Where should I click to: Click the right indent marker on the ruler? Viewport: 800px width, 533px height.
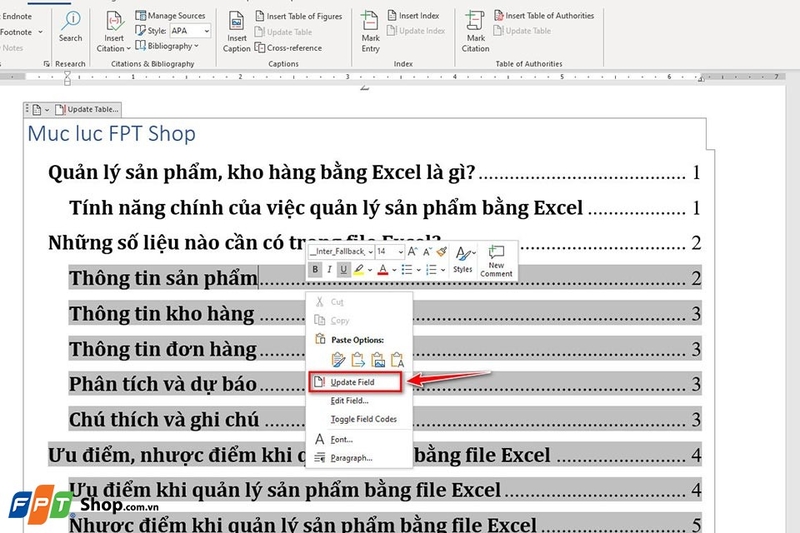(x=702, y=79)
